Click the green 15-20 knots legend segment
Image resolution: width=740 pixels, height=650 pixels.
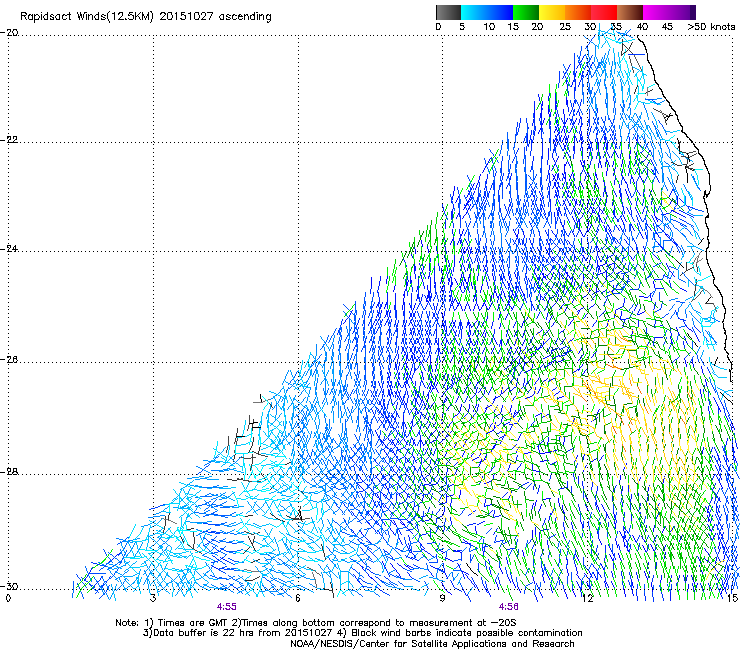(x=526, y=12)
